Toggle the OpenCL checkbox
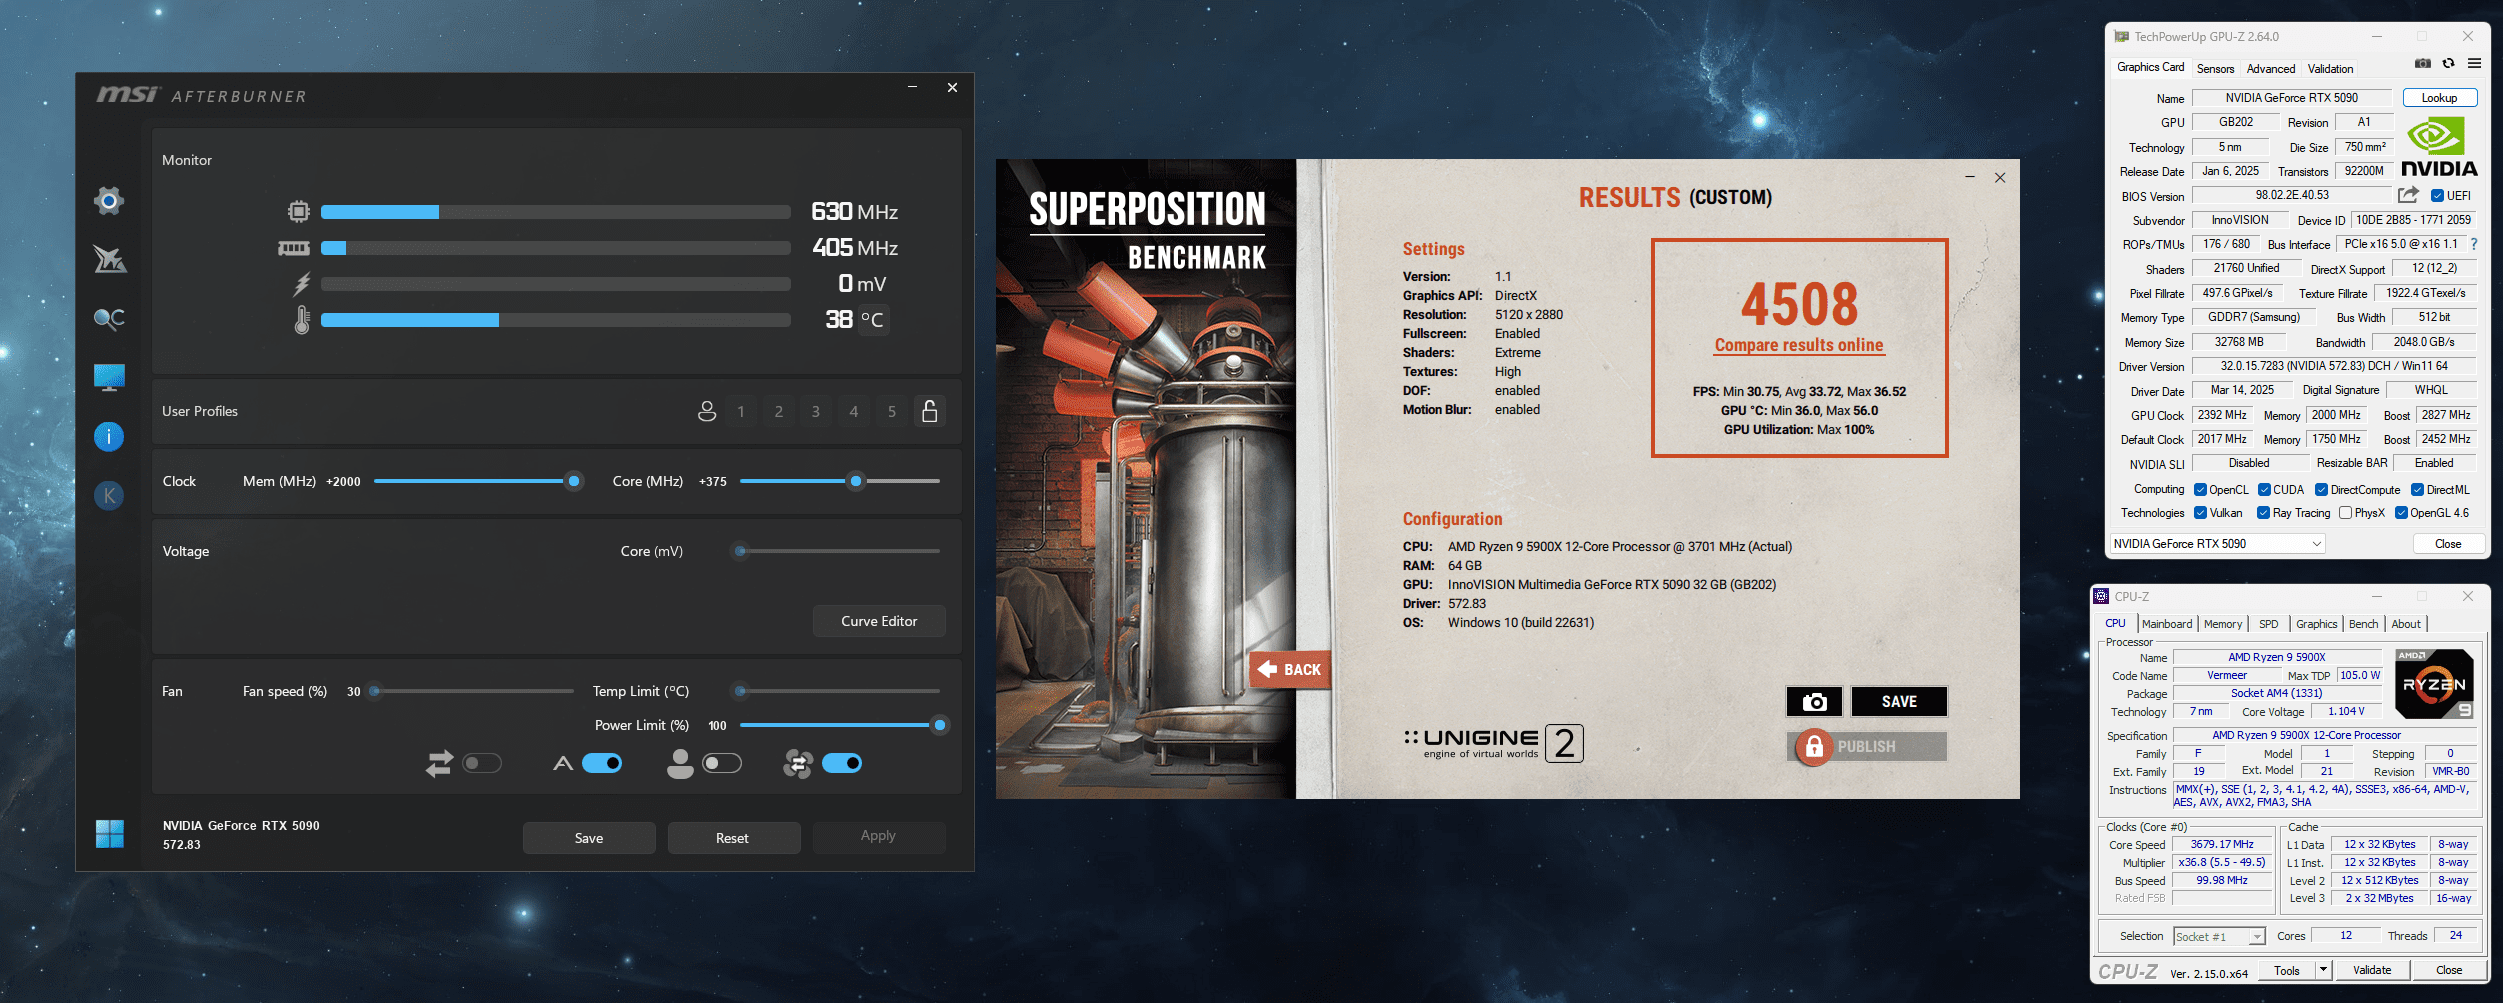2503x1003 pixels. click(2200, 490)
